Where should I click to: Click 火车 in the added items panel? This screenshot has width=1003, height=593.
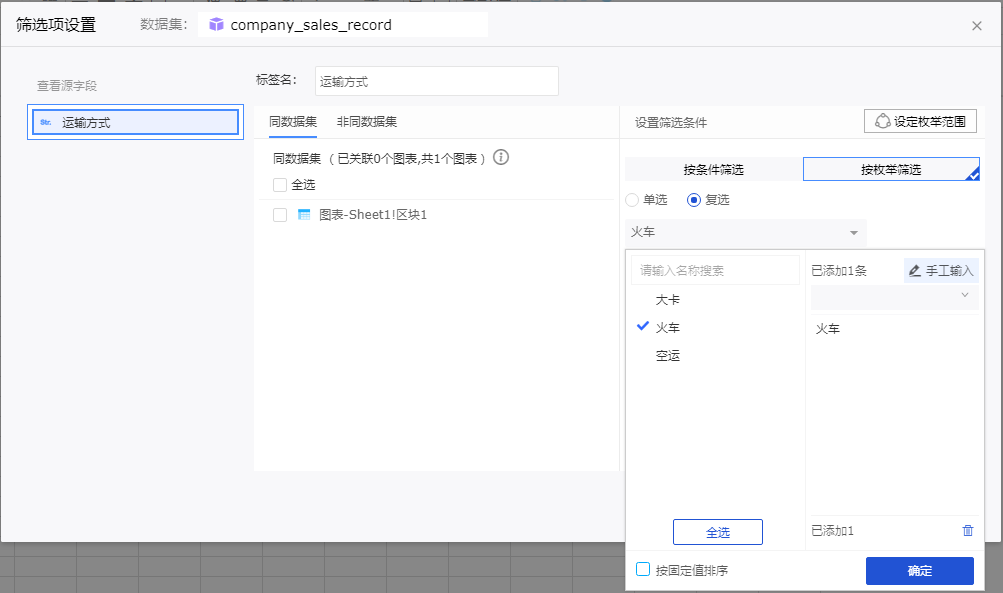tap(827, 329)
